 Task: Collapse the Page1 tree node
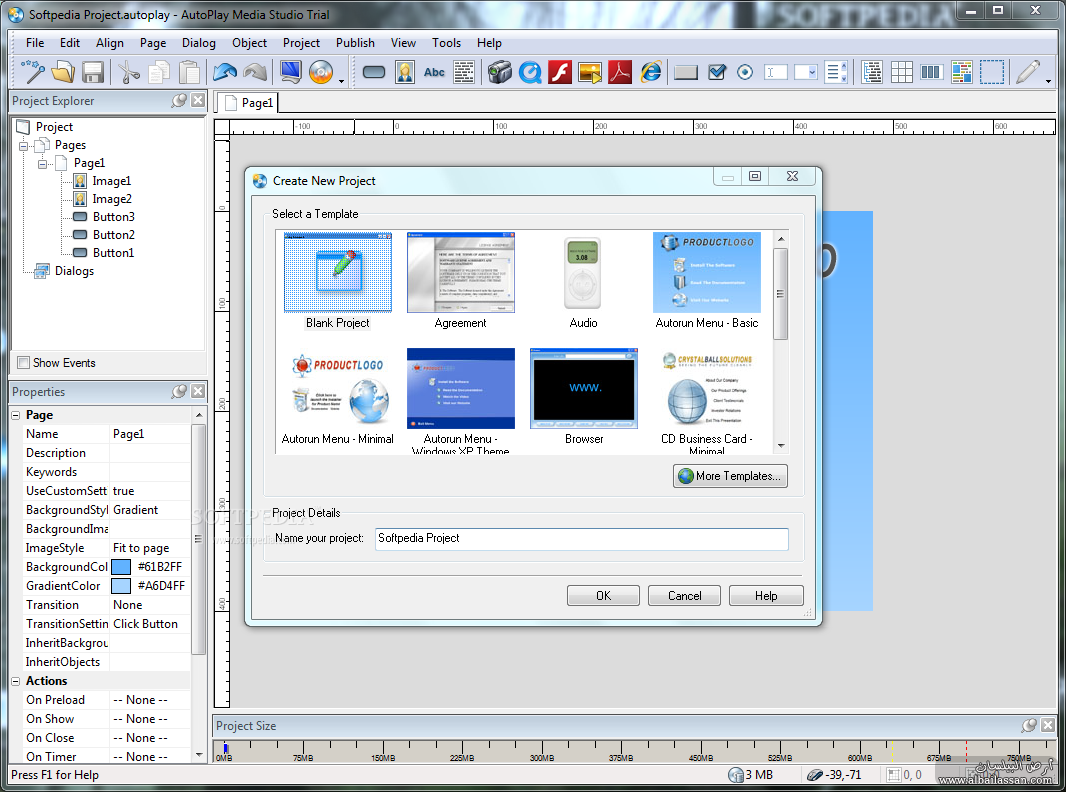pos(42,163)
